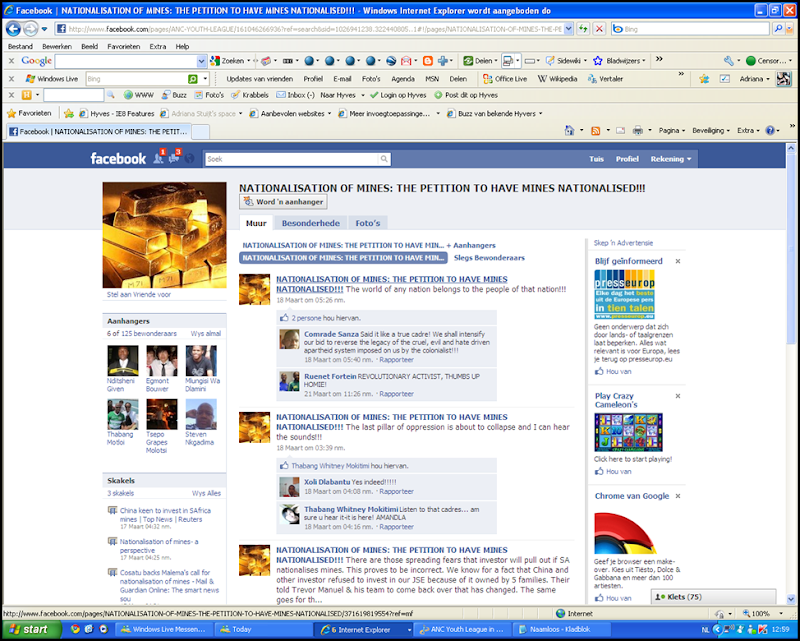Click the Facebook search magnifier icon
The height and width of the screenshot is (641, 800).
tap(384, 159)
